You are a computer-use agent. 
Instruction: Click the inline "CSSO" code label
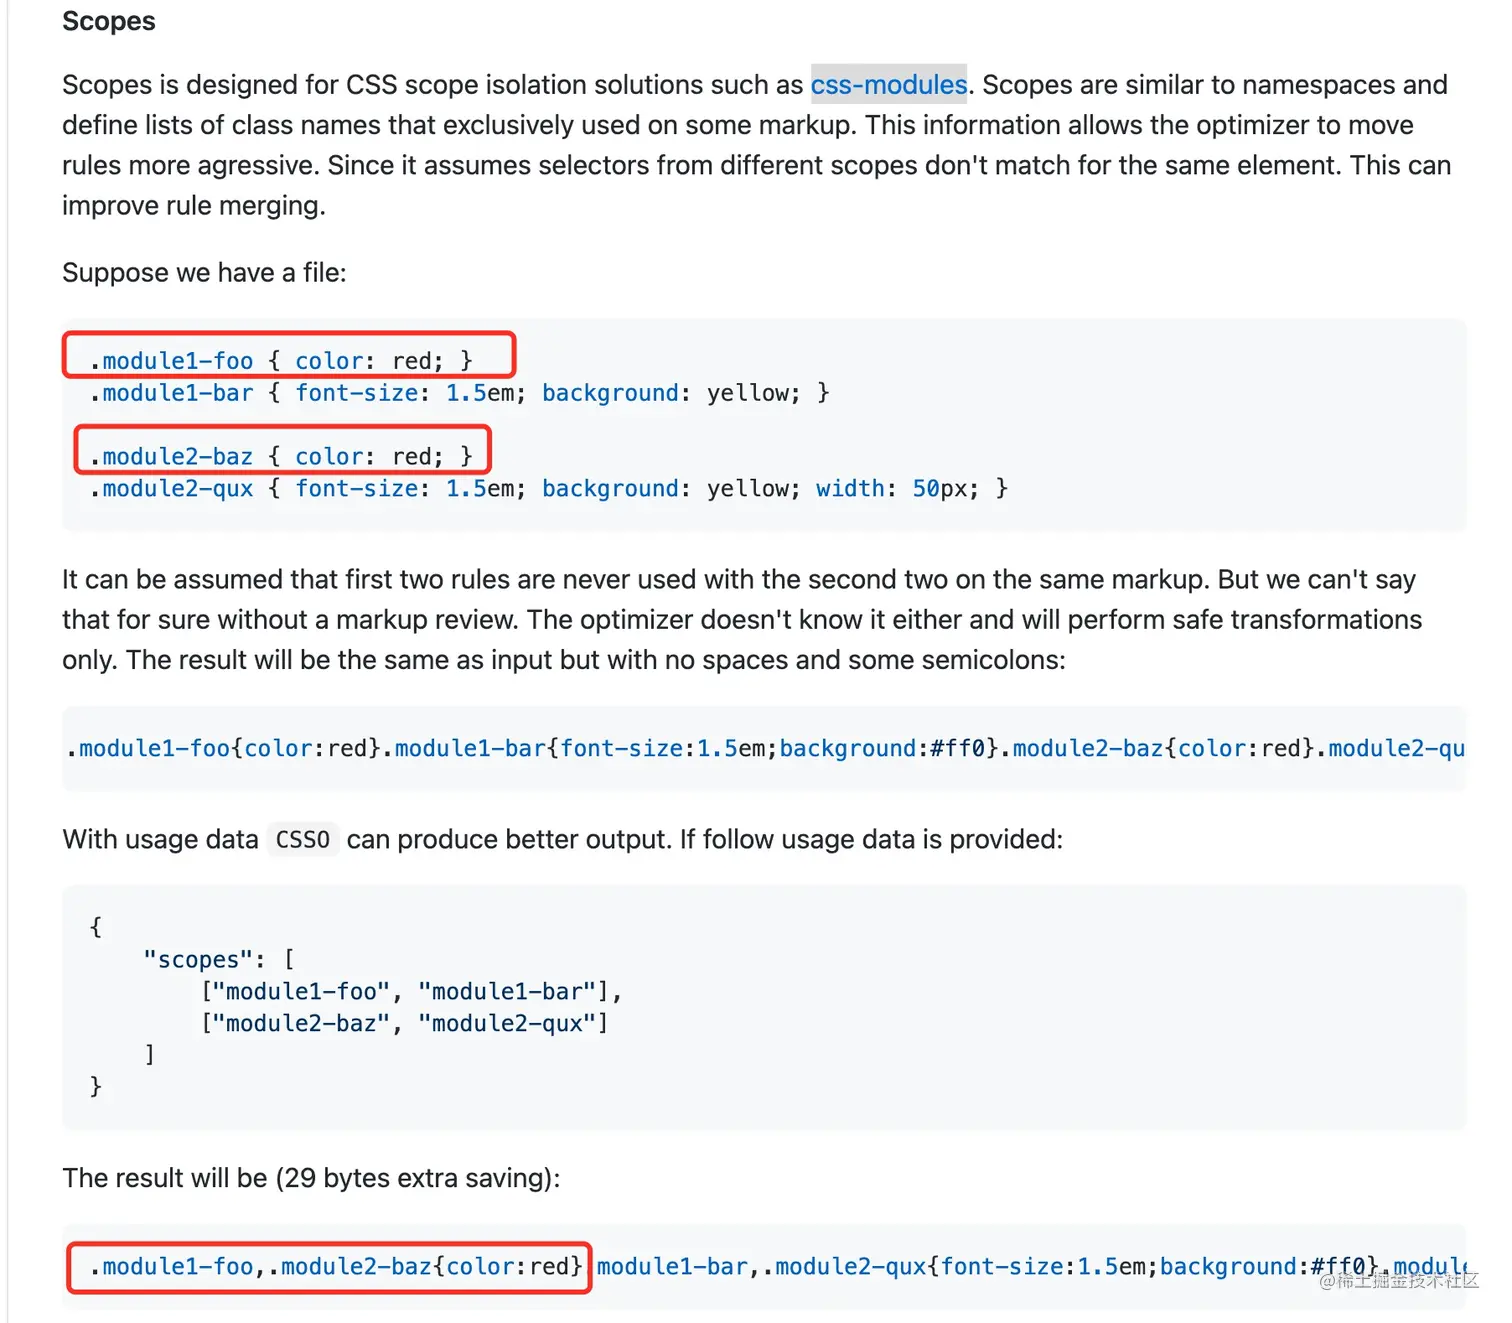[302, 839]
